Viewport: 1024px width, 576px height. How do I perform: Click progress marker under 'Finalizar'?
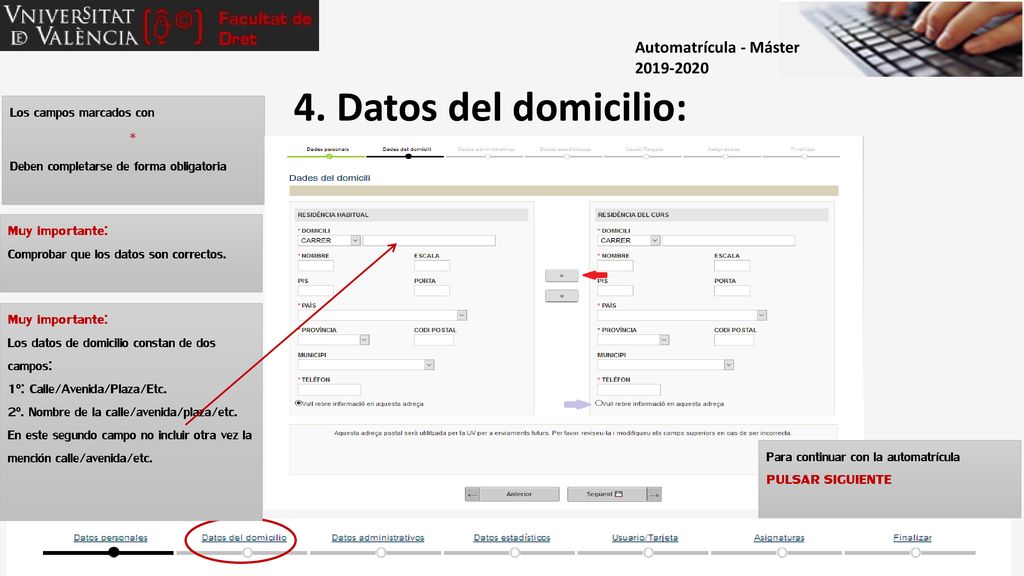tap(916, 552)
